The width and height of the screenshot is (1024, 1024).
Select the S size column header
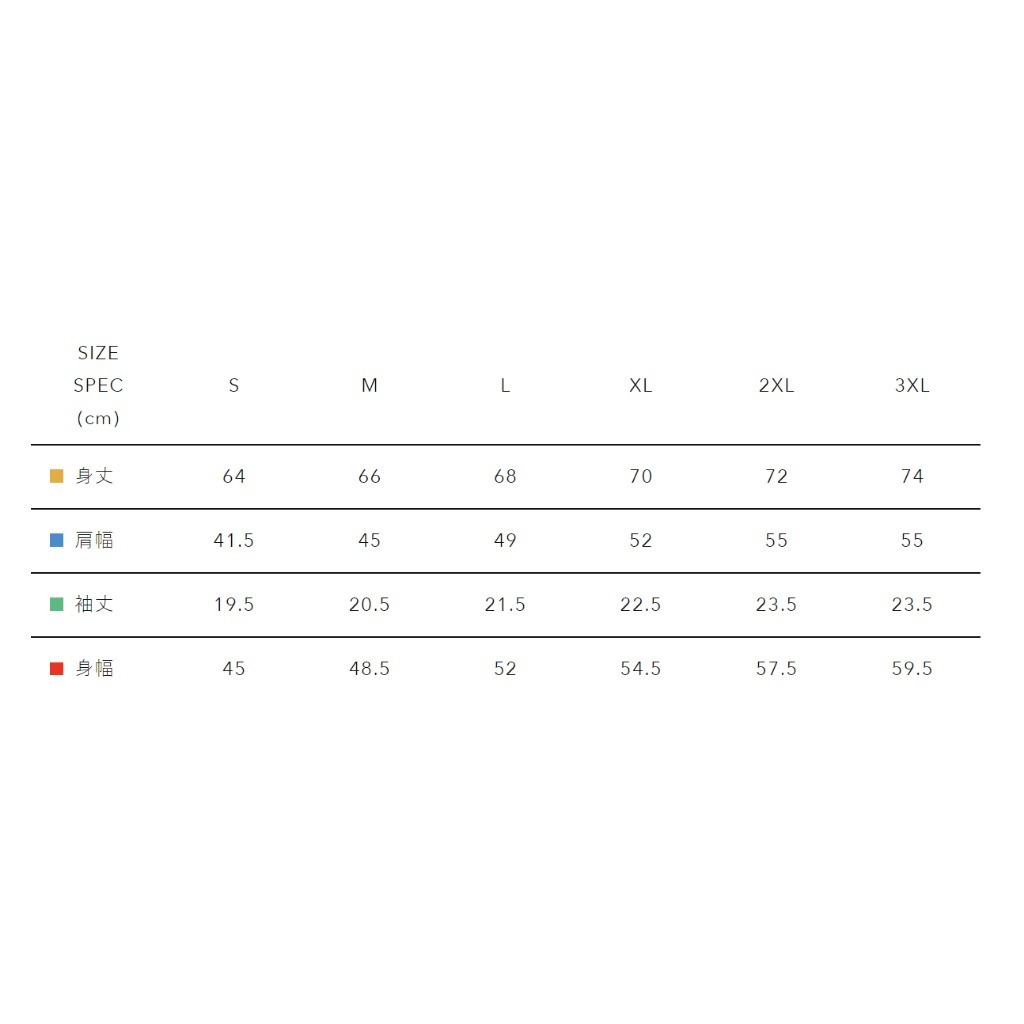(x=234, y=386)
